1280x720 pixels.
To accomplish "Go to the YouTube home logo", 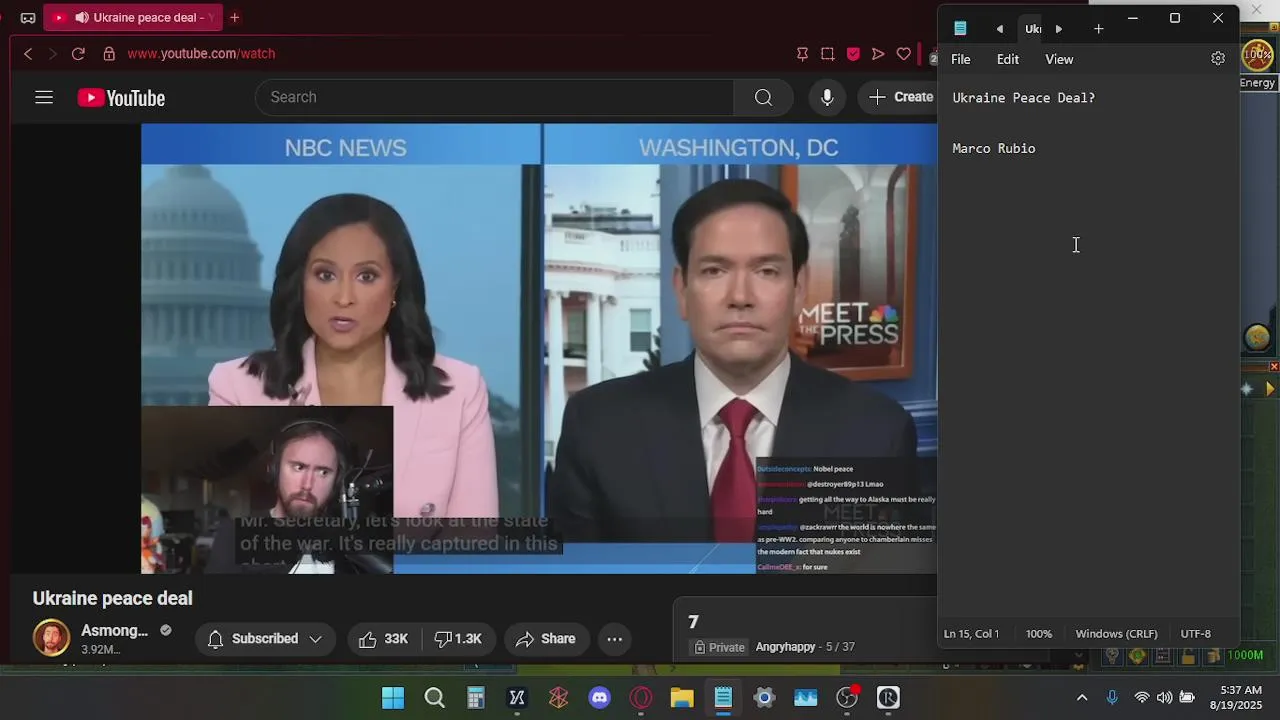I will click(x=121, y=98).
